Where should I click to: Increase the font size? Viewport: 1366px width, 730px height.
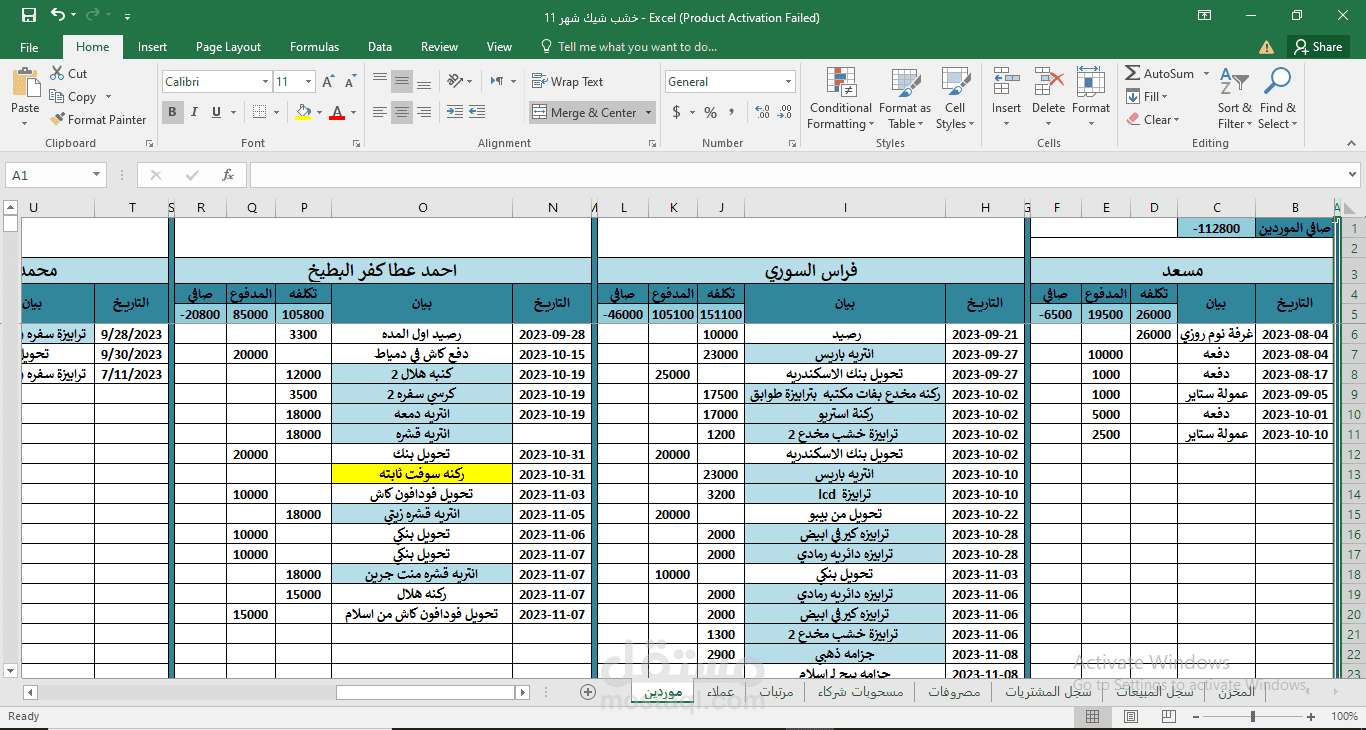(329, 82)
